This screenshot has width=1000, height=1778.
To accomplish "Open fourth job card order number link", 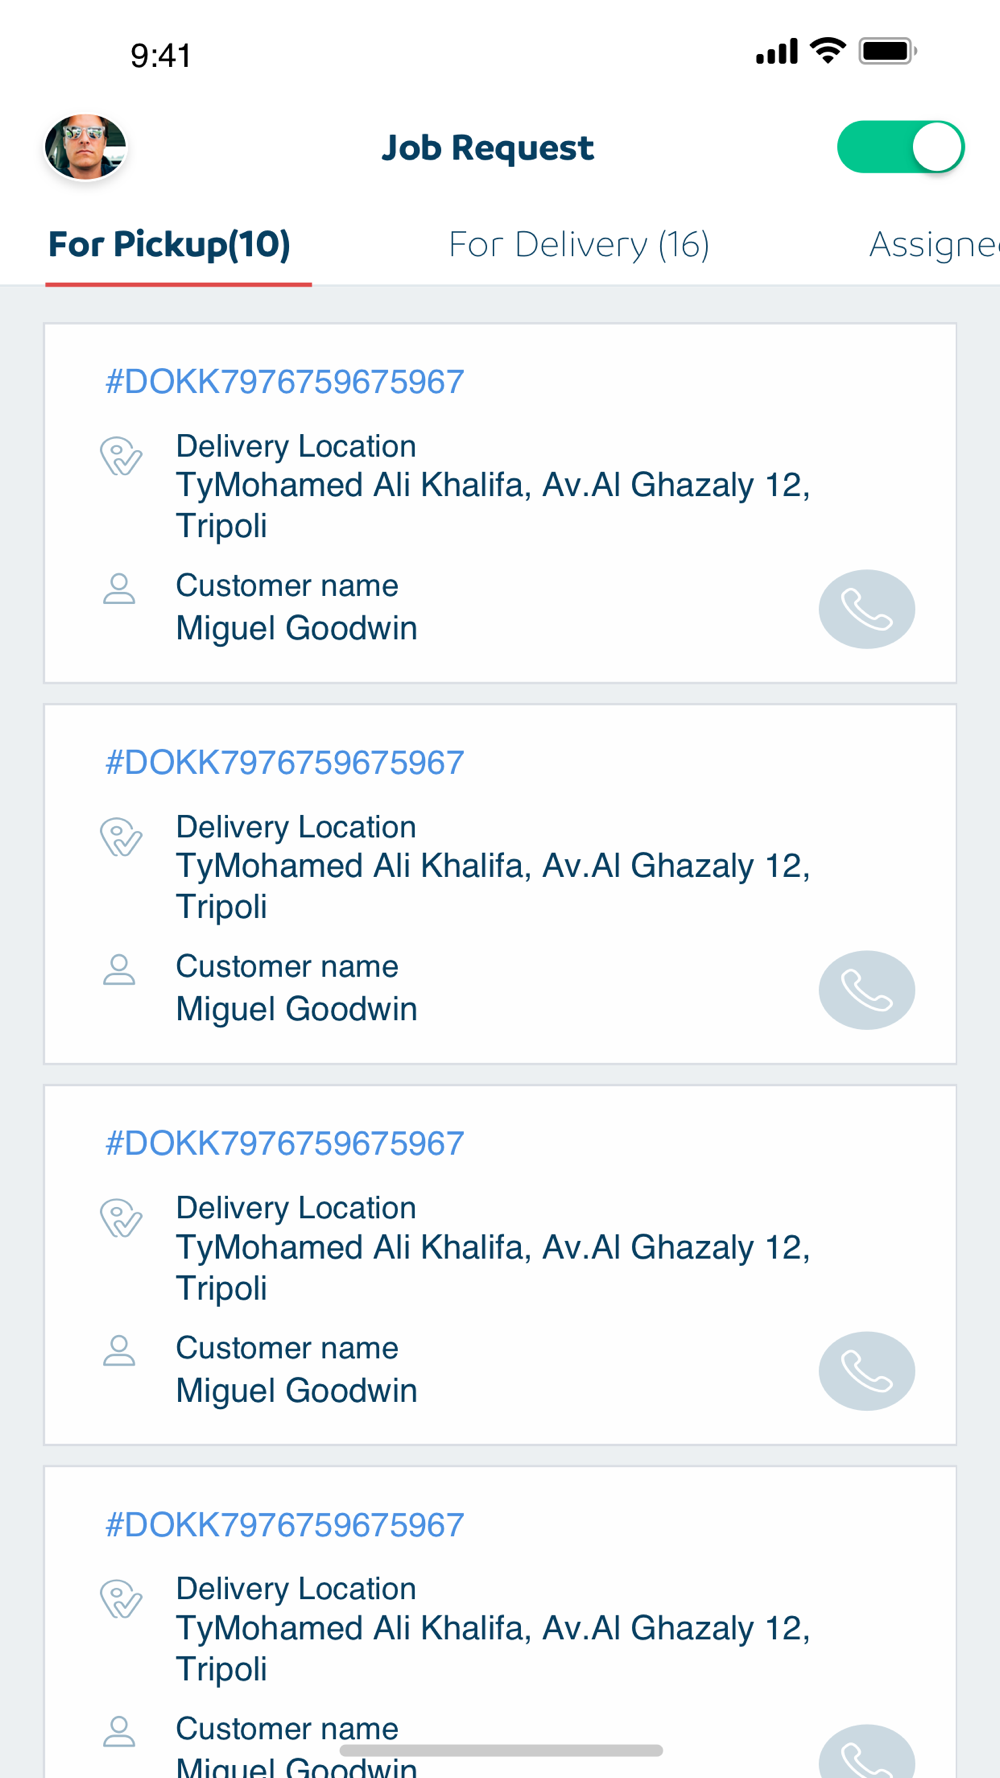I will [285, 1525].
